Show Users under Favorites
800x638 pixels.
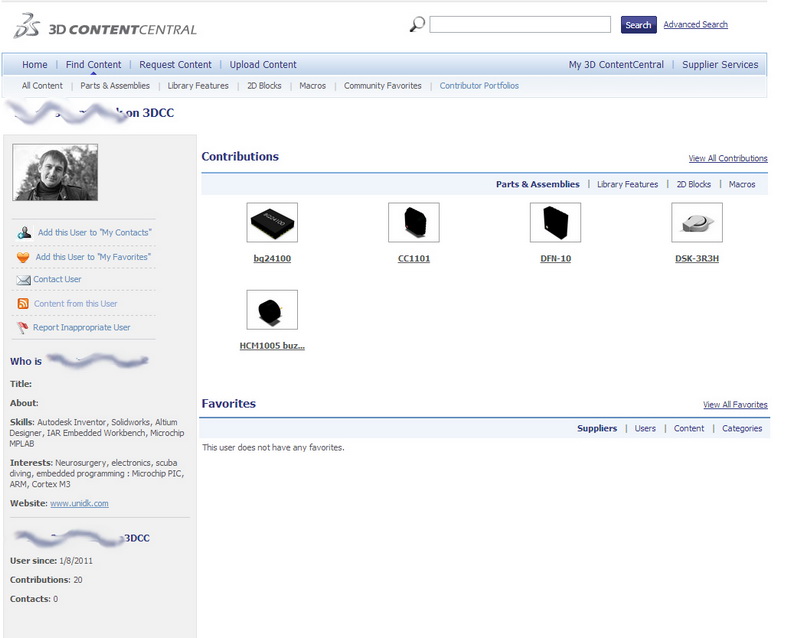tap(645, 429)
